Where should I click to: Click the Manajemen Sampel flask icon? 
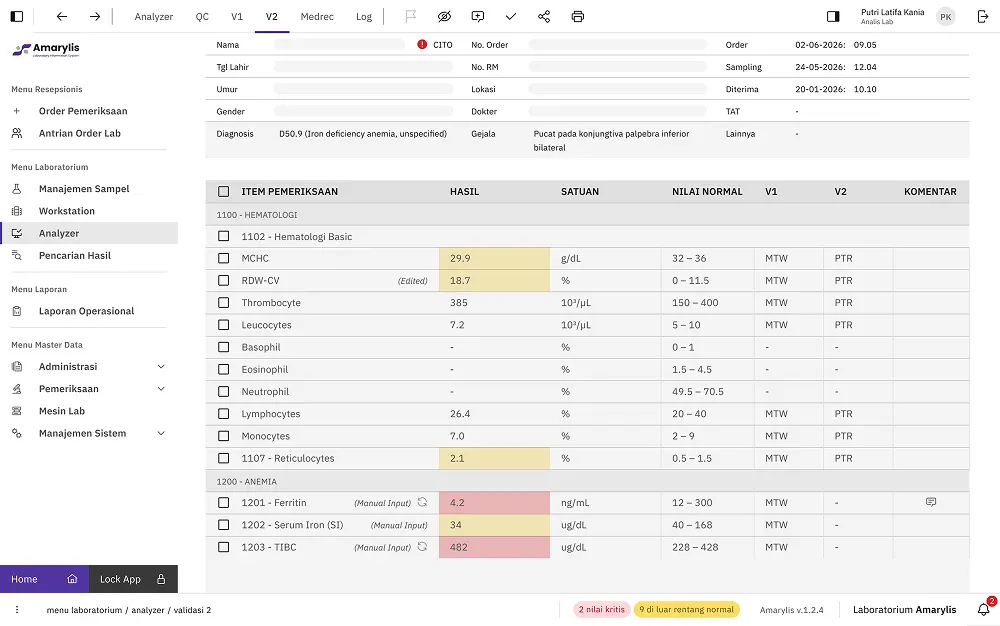[x=17, y=189]
